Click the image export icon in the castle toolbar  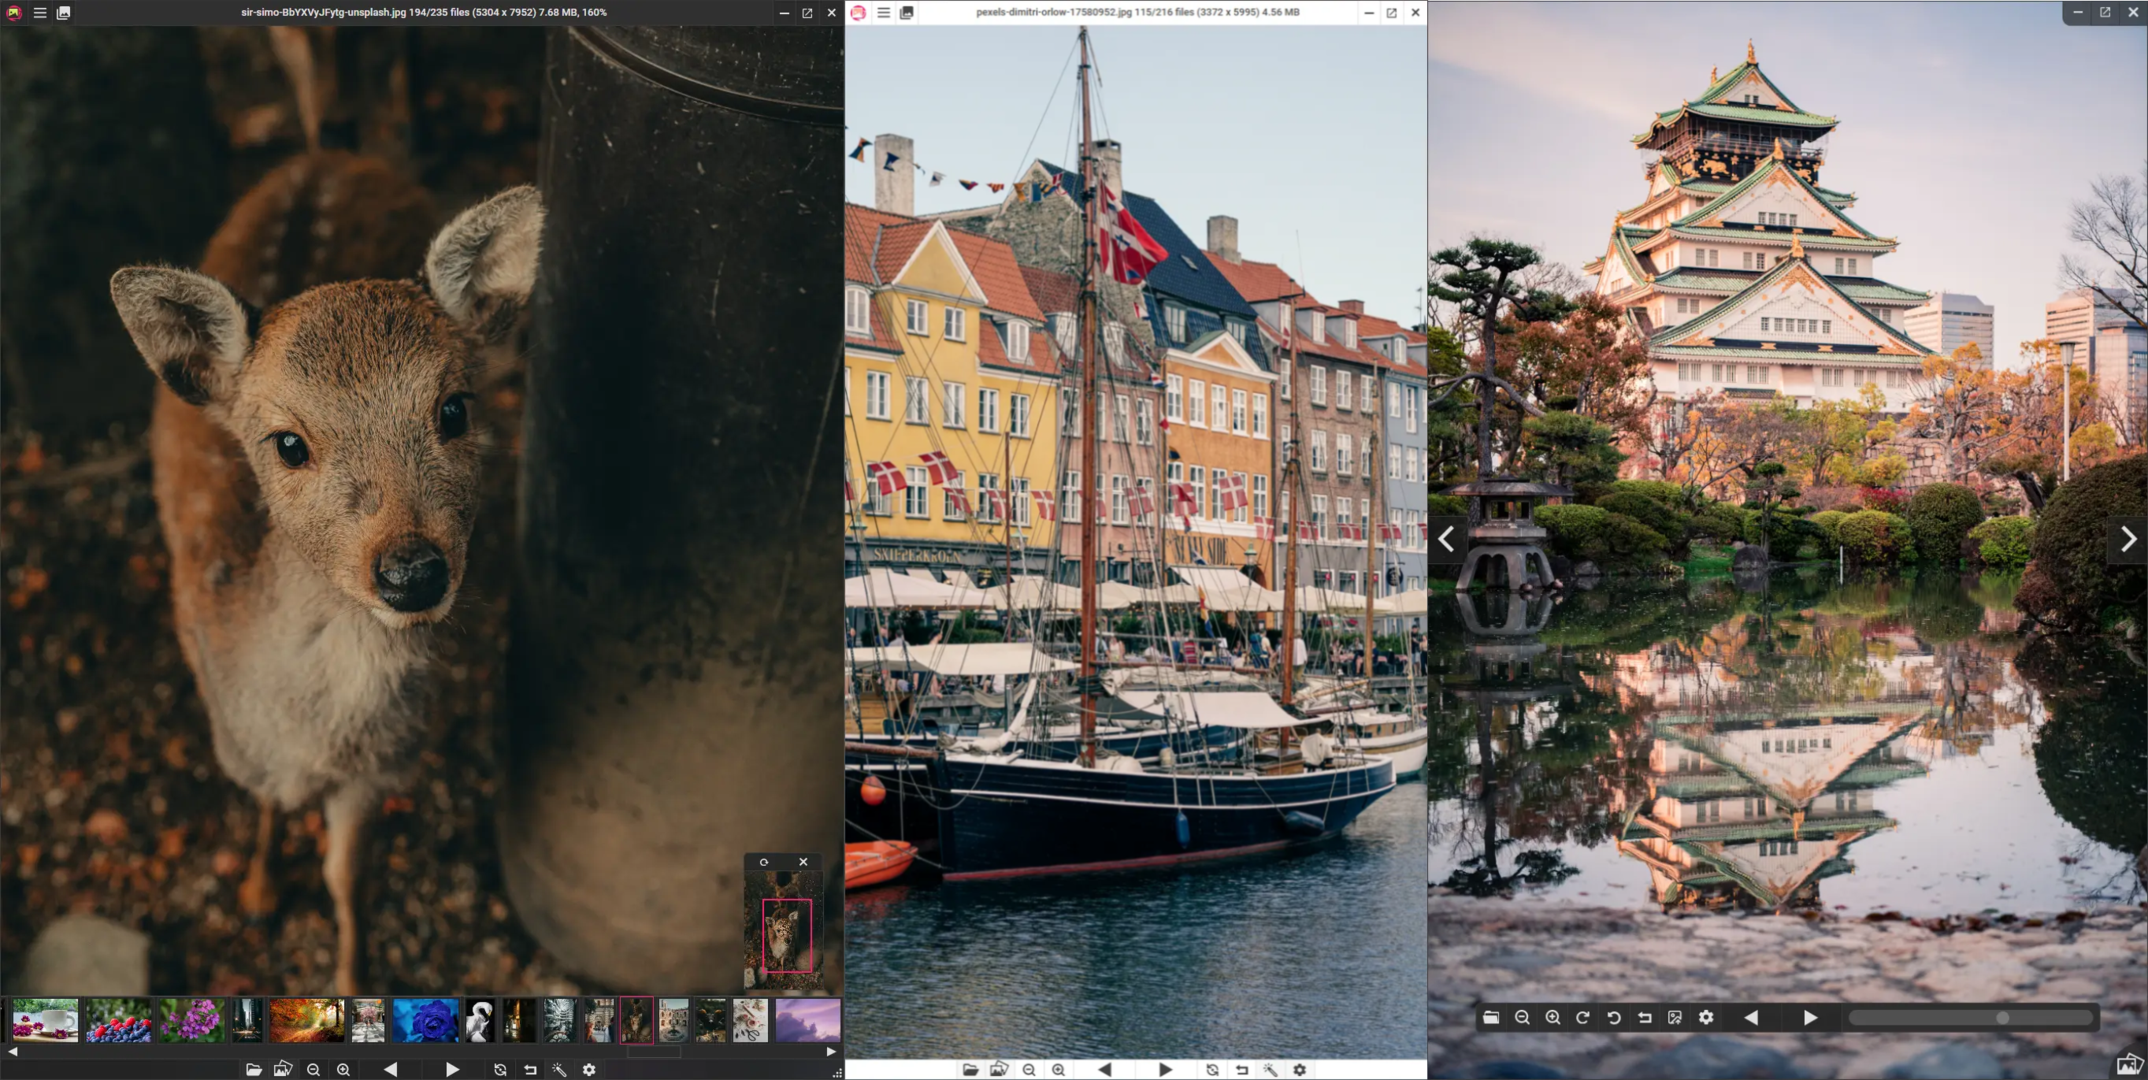(x=1675, y=1018)
